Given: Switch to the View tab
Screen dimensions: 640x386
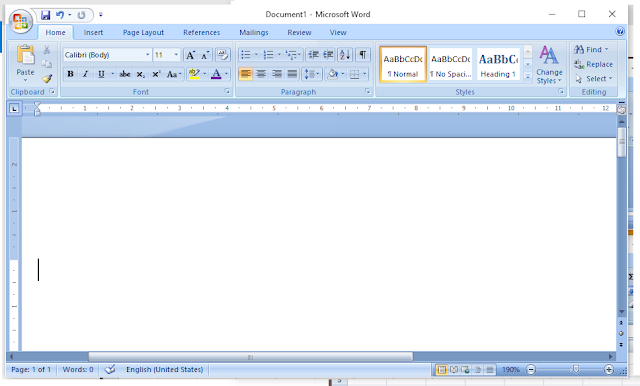Looking at the screenshot, I should coord(338,33).
